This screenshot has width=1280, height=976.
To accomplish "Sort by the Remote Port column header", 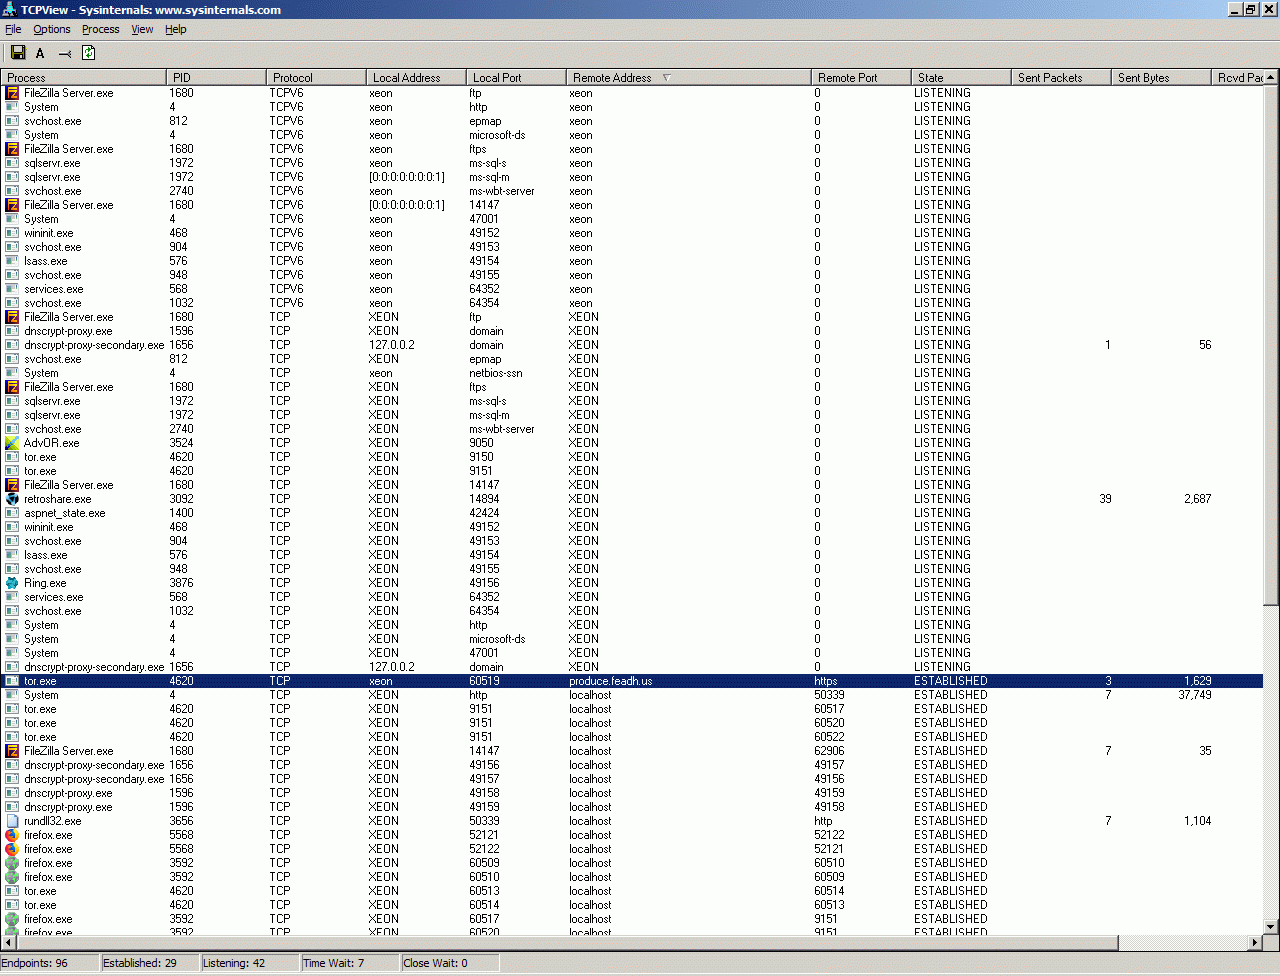I will (861, 77).
